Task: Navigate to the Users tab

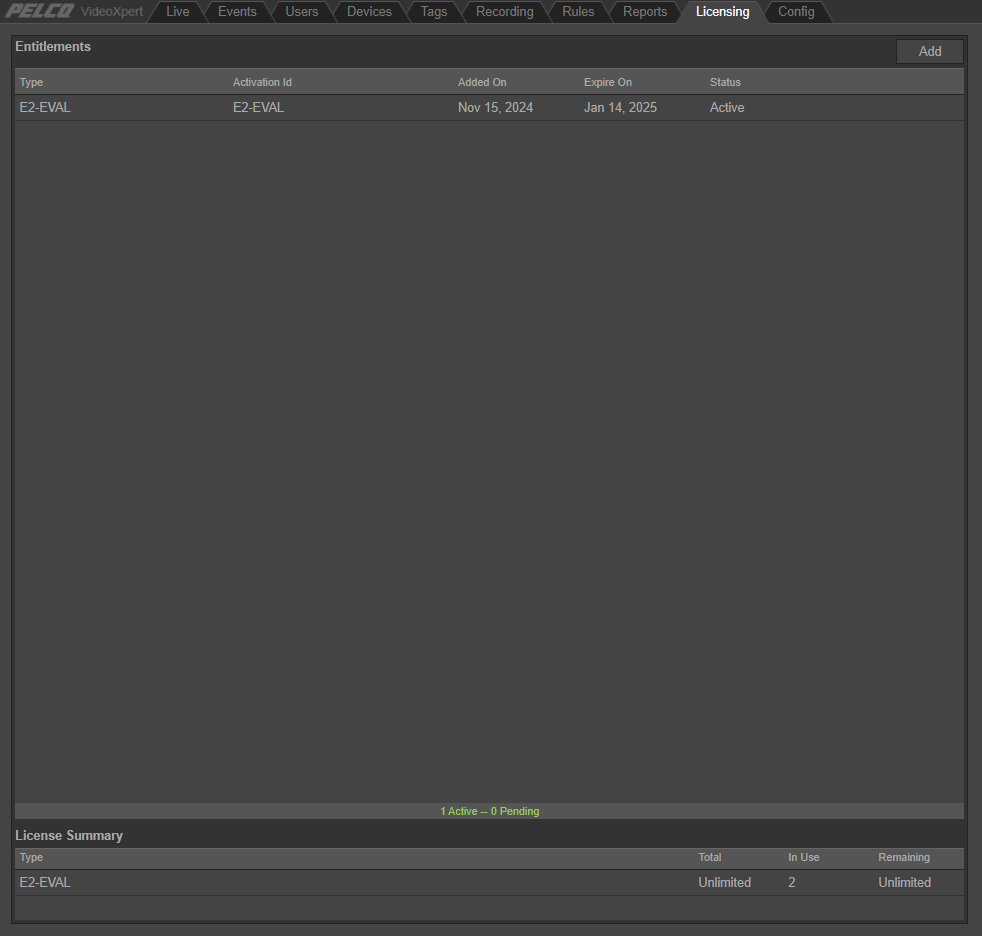Action: pyautogui.click(x=301, y=11)
